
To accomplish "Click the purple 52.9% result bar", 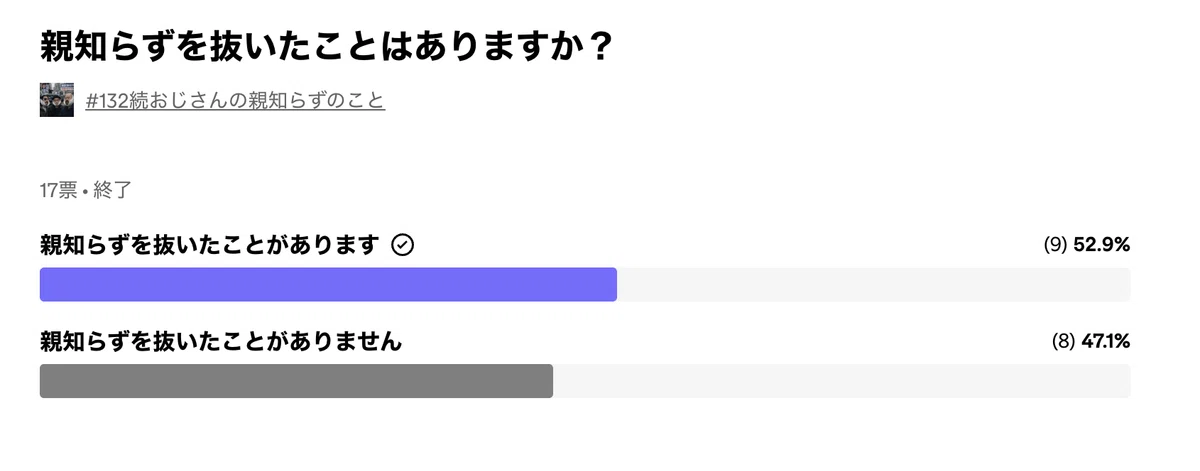I will 328,285.
